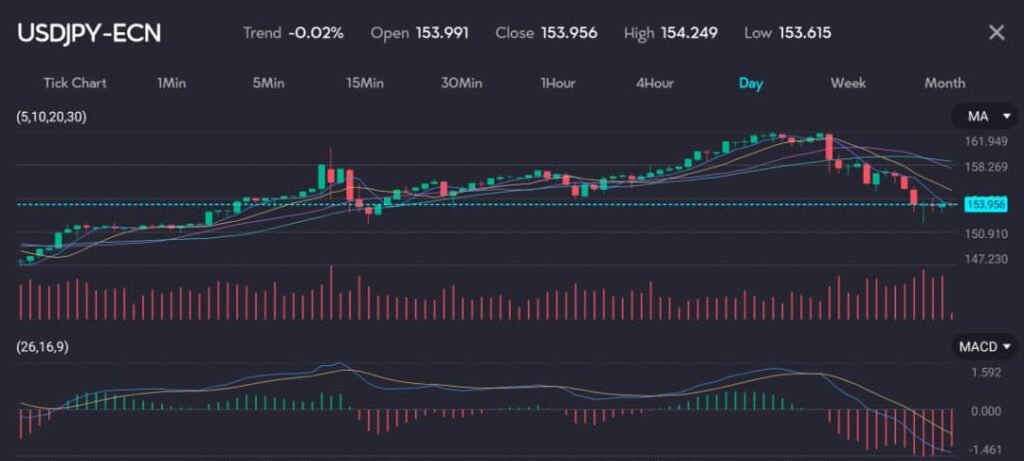The image size is (1024, 461).
Task: Open the MACD indicator dropdown
Action: point(985,347)
